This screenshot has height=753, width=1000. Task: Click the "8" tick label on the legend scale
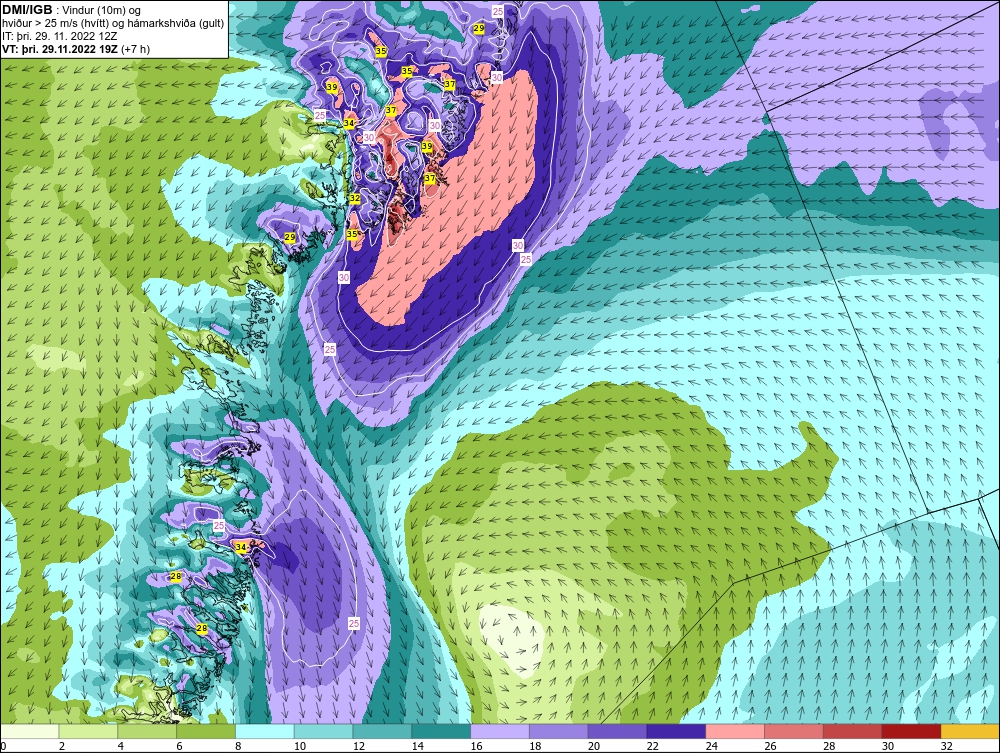point(238,746)
